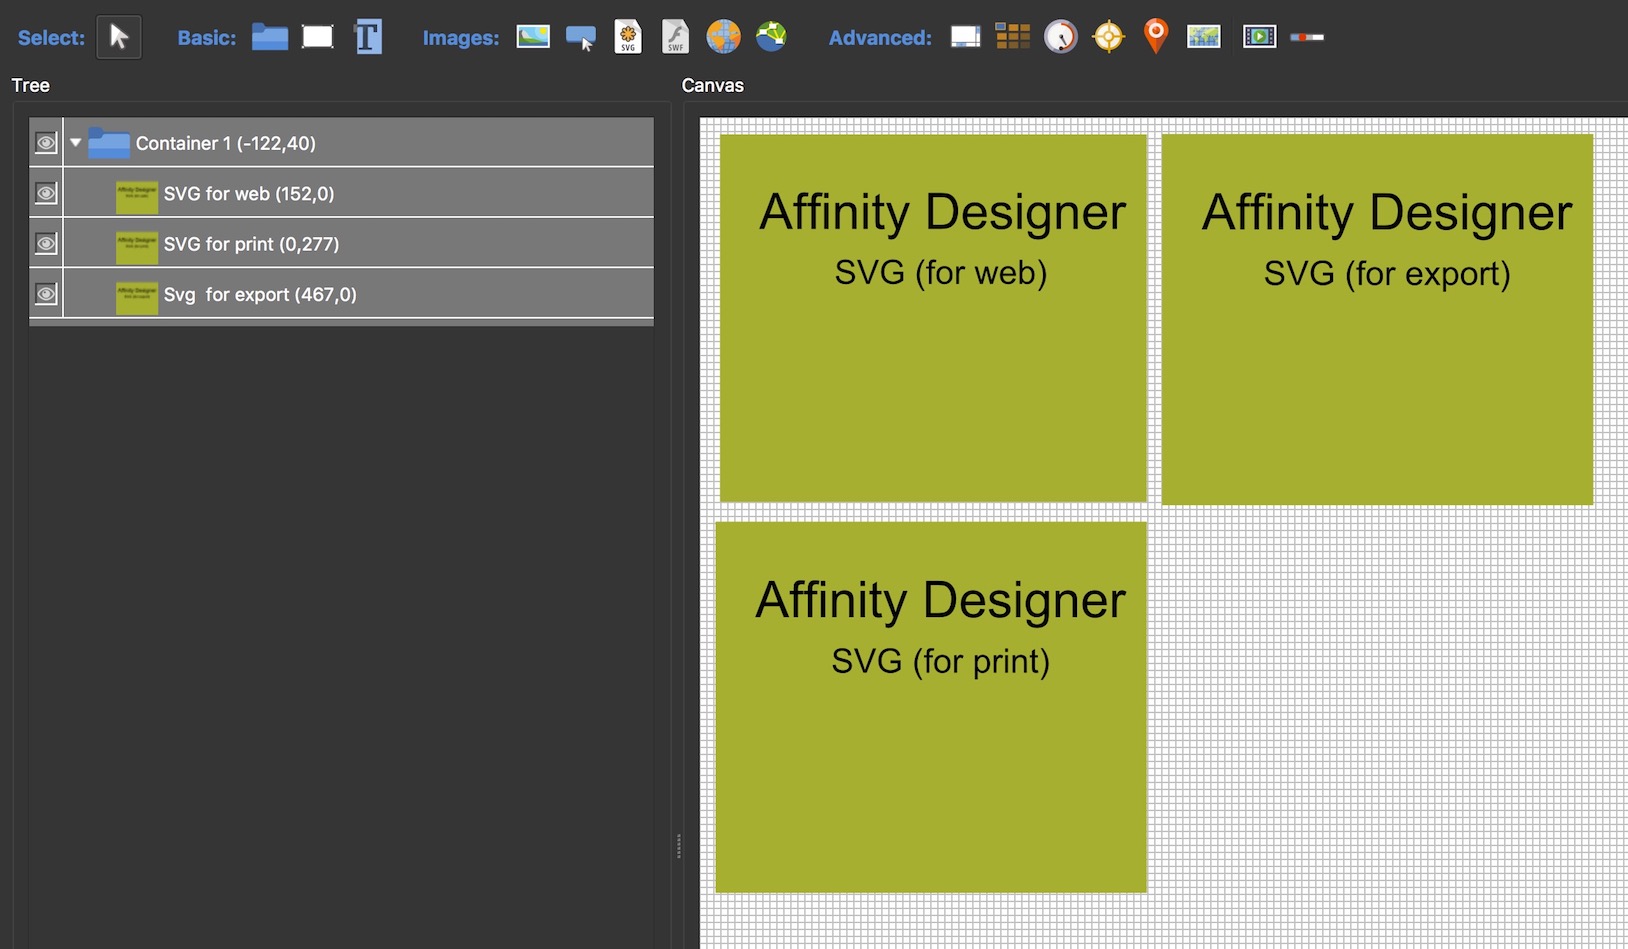
Task: Insert a video player element
Action: pyautogui.click(x=1260, y=38)
